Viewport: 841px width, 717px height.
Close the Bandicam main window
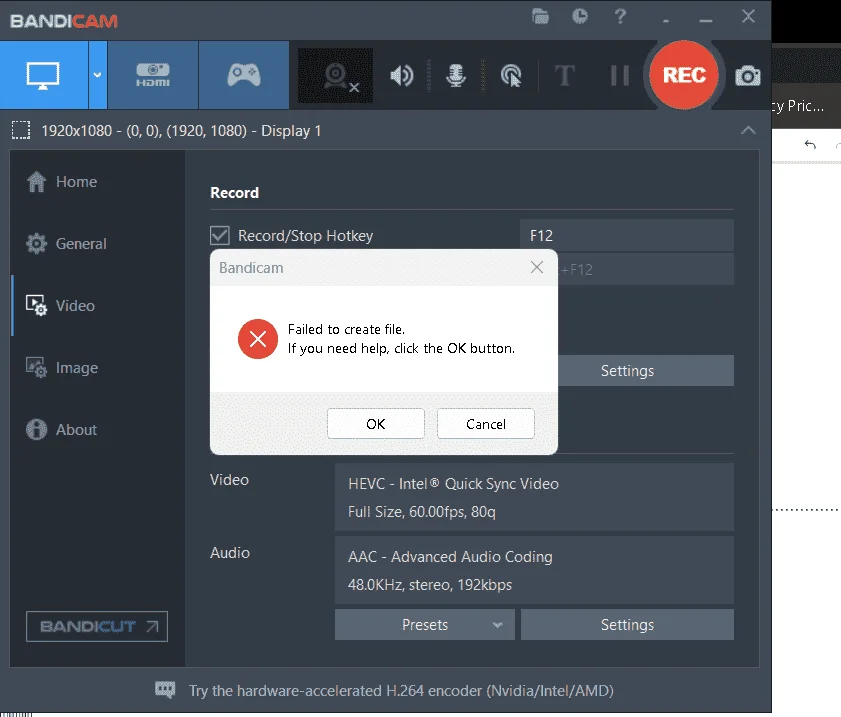(x=748, y=16)
